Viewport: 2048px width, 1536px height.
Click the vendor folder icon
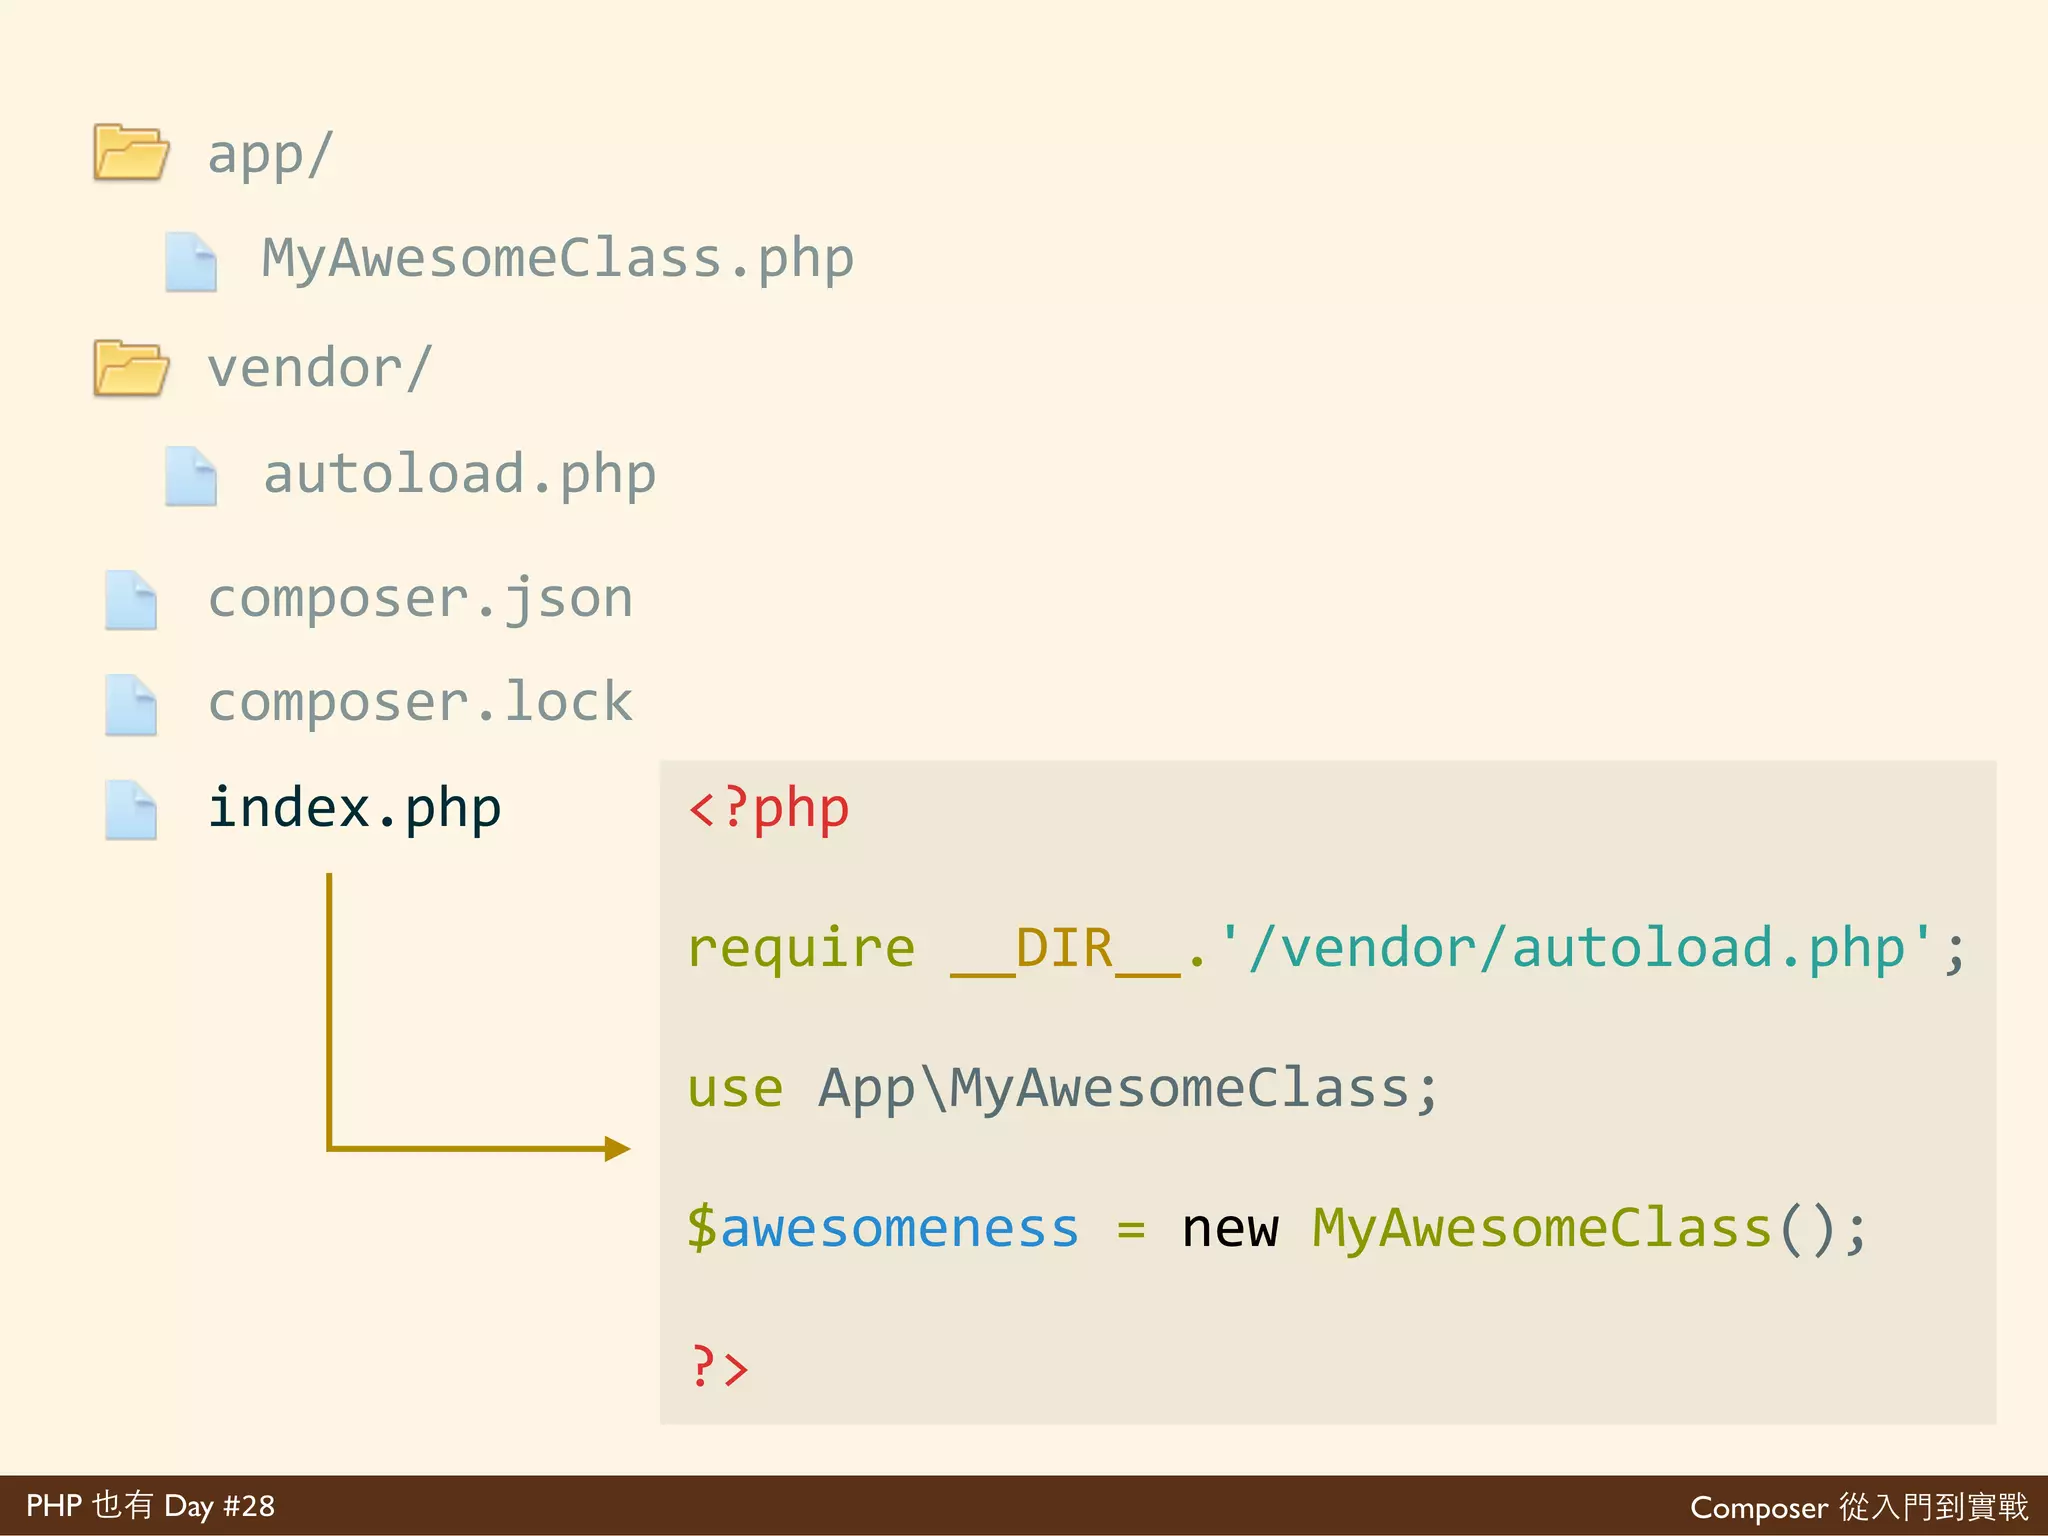tap(131, 368)
